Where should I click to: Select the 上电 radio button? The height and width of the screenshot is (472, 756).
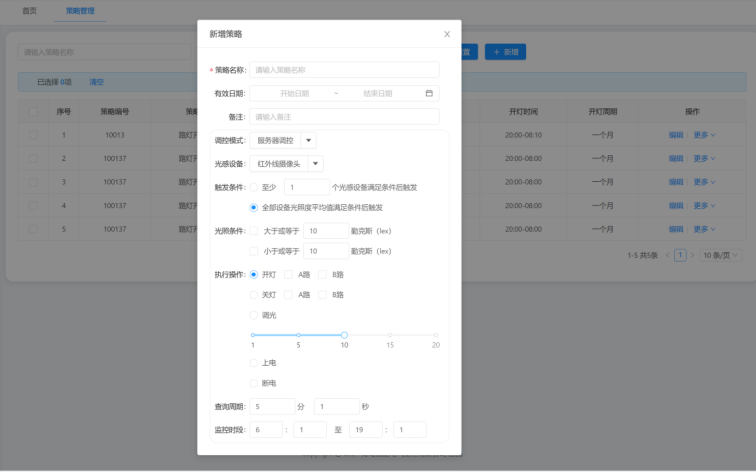point(254,363)
